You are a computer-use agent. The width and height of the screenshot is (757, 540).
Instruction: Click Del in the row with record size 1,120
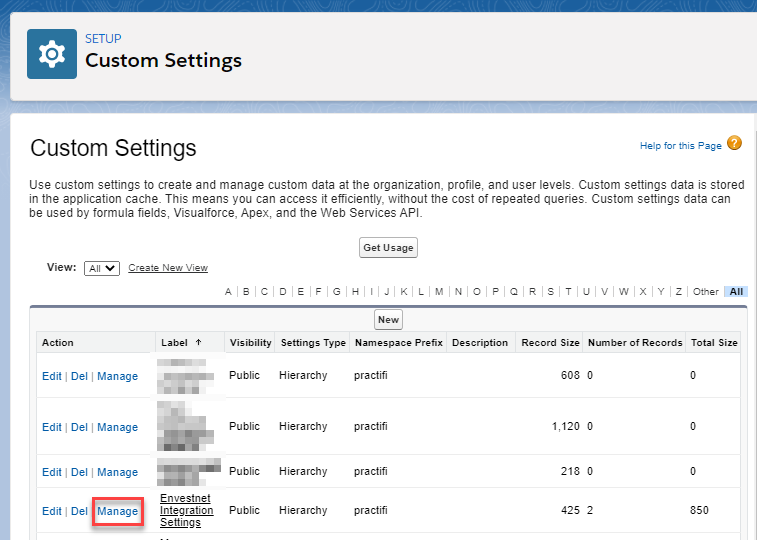pos(79,427)
